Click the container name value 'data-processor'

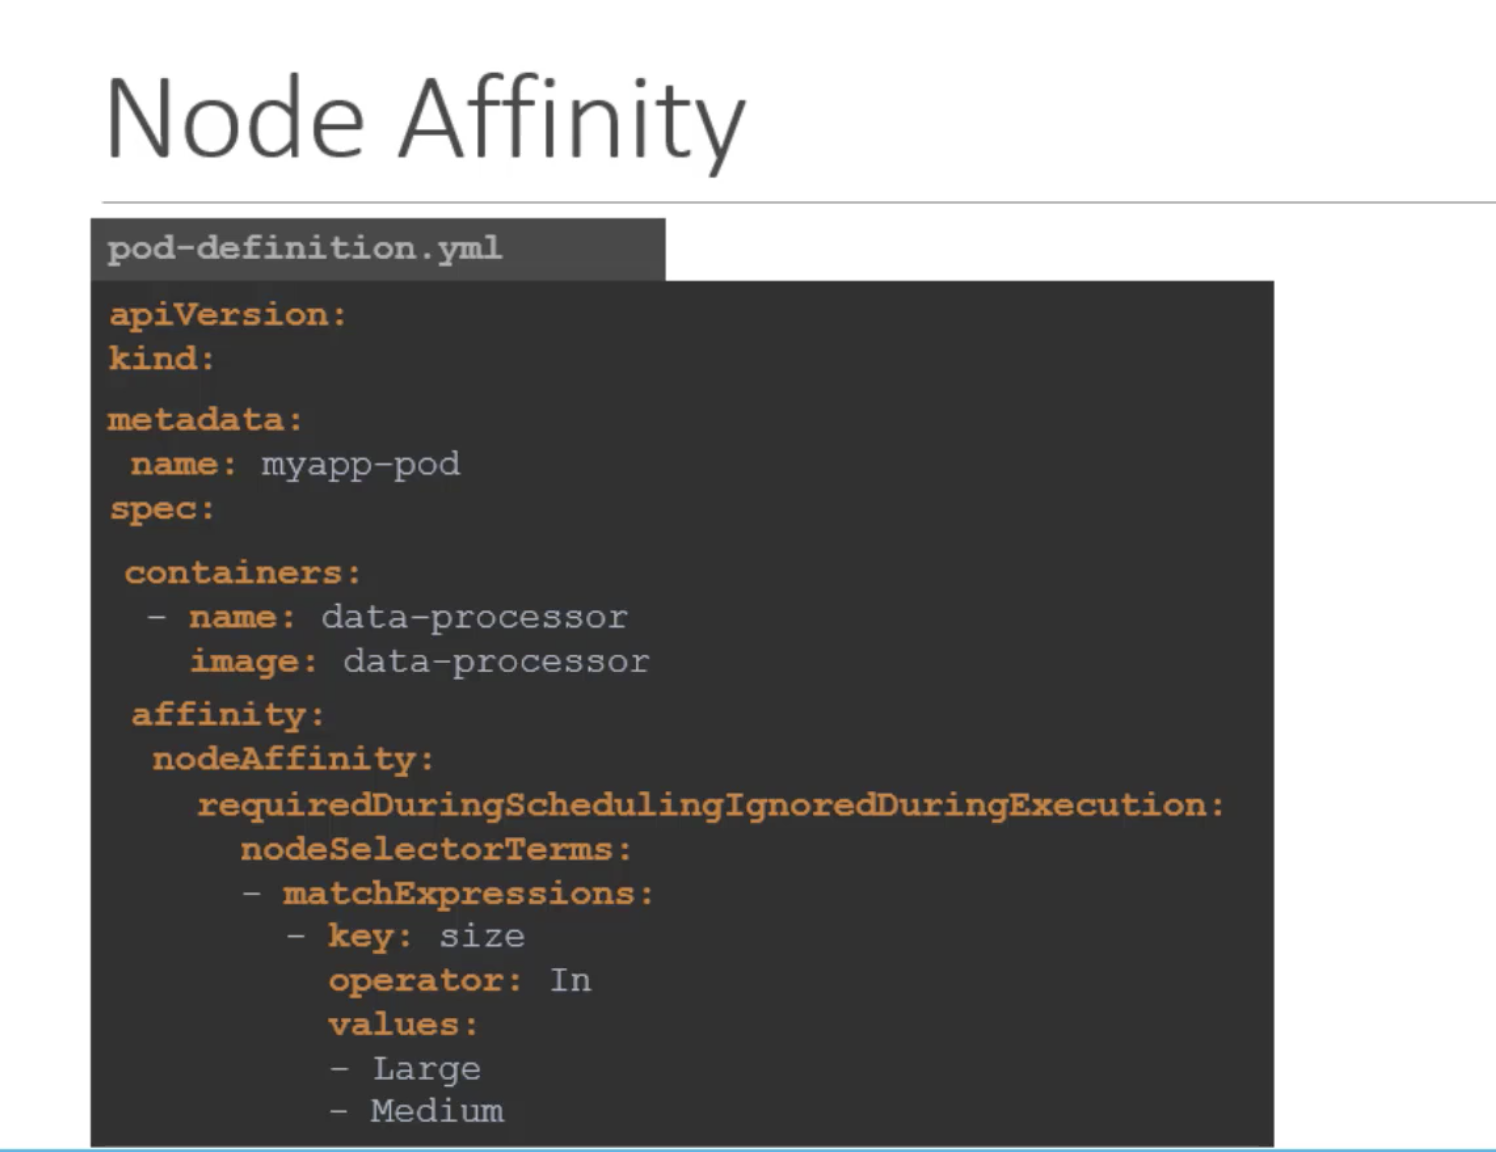[474, 618]
